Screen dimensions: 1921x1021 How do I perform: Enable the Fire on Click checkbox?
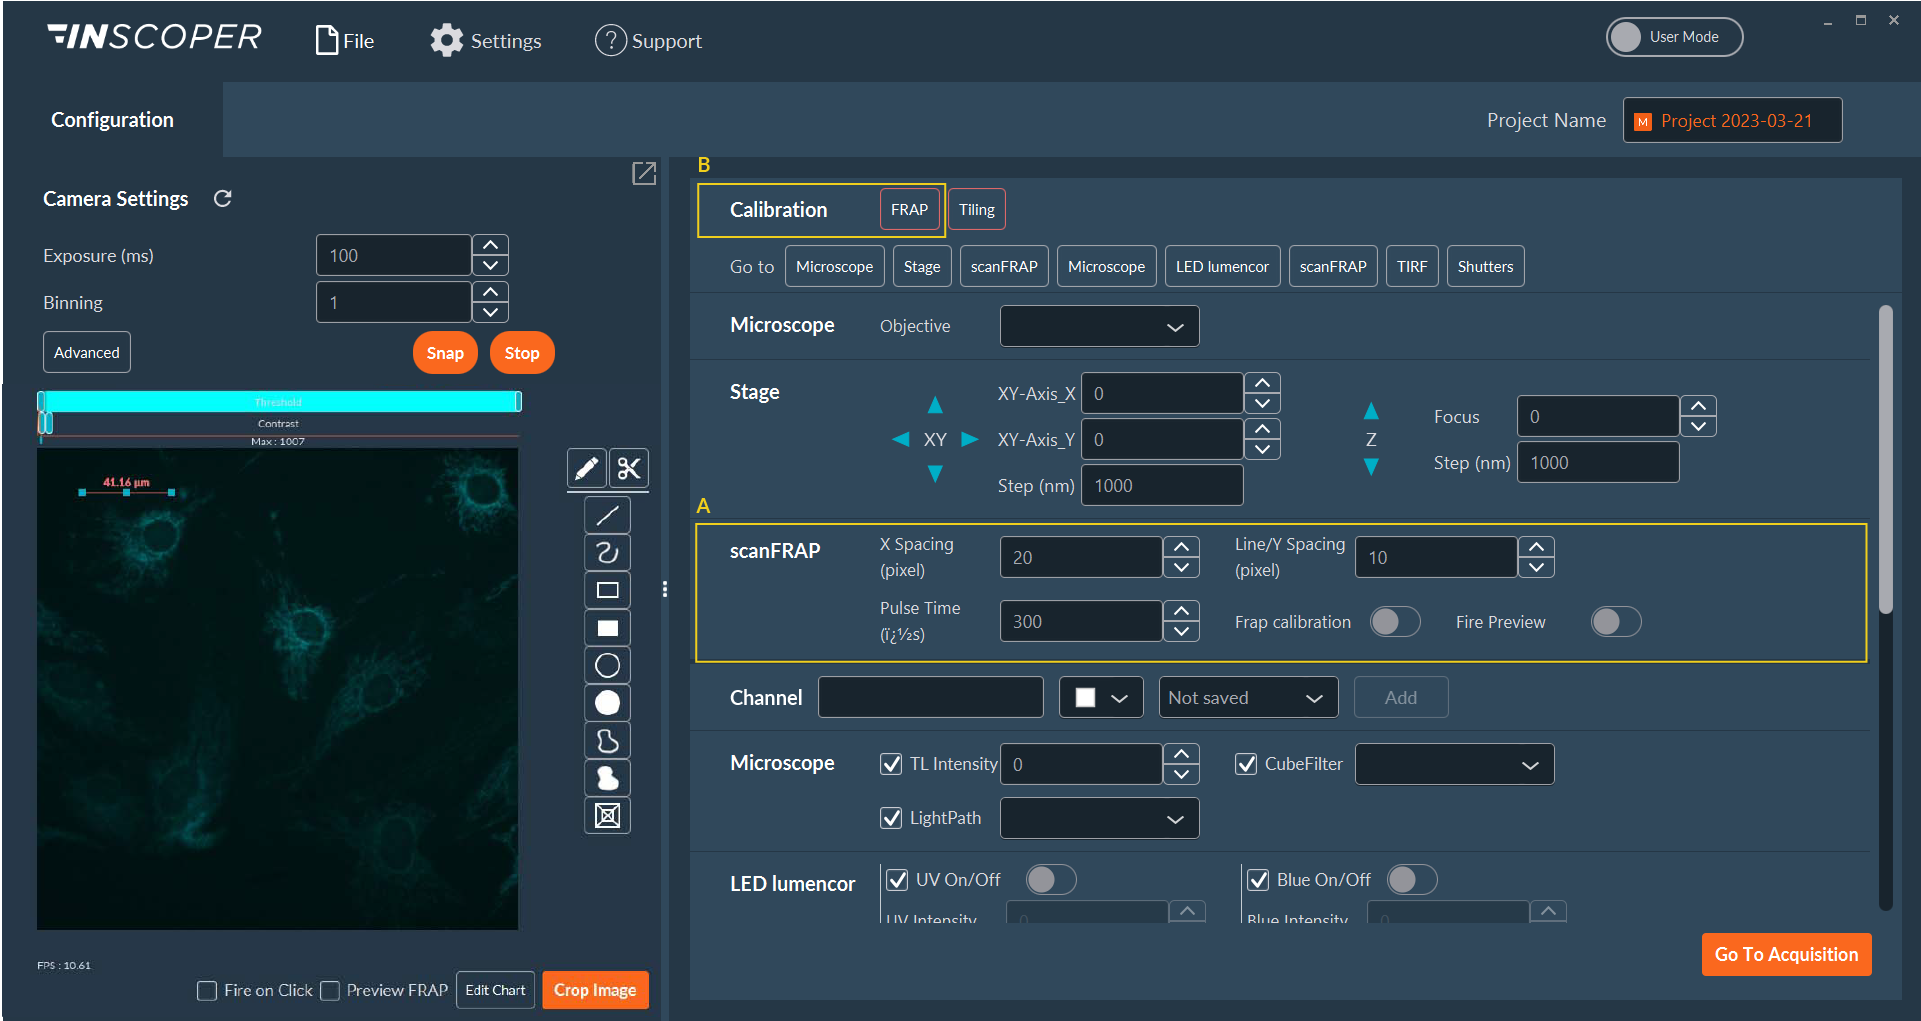(x=207, y=990)
